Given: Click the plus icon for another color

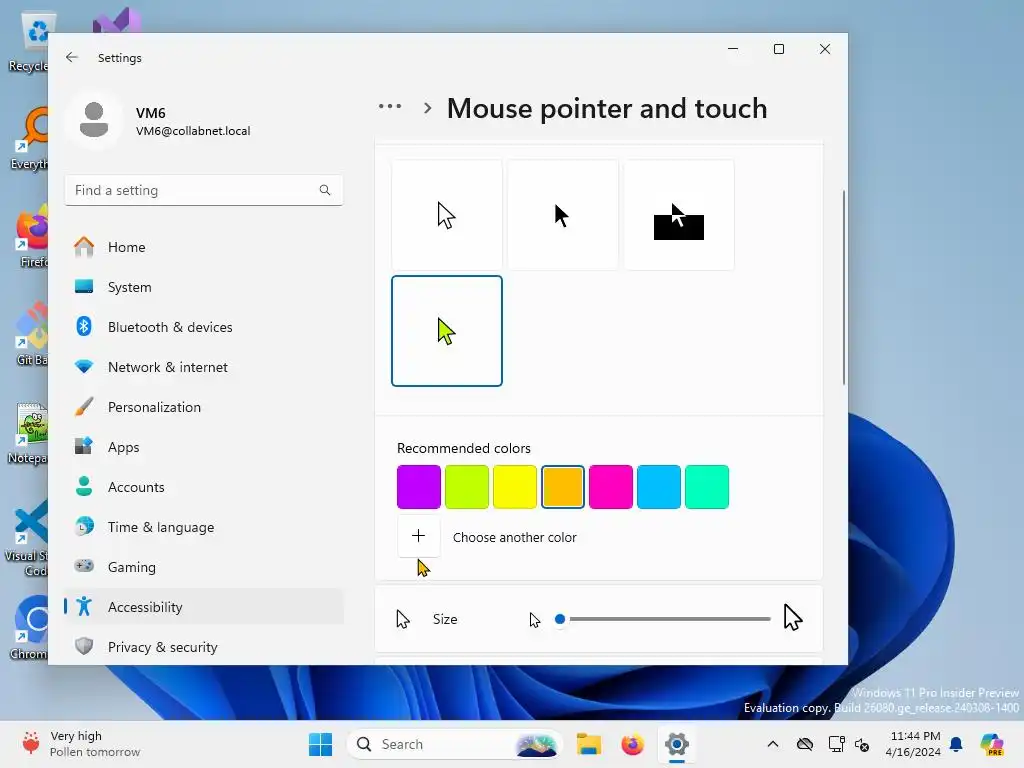Looking at the screenshot, I should point(419,536).
